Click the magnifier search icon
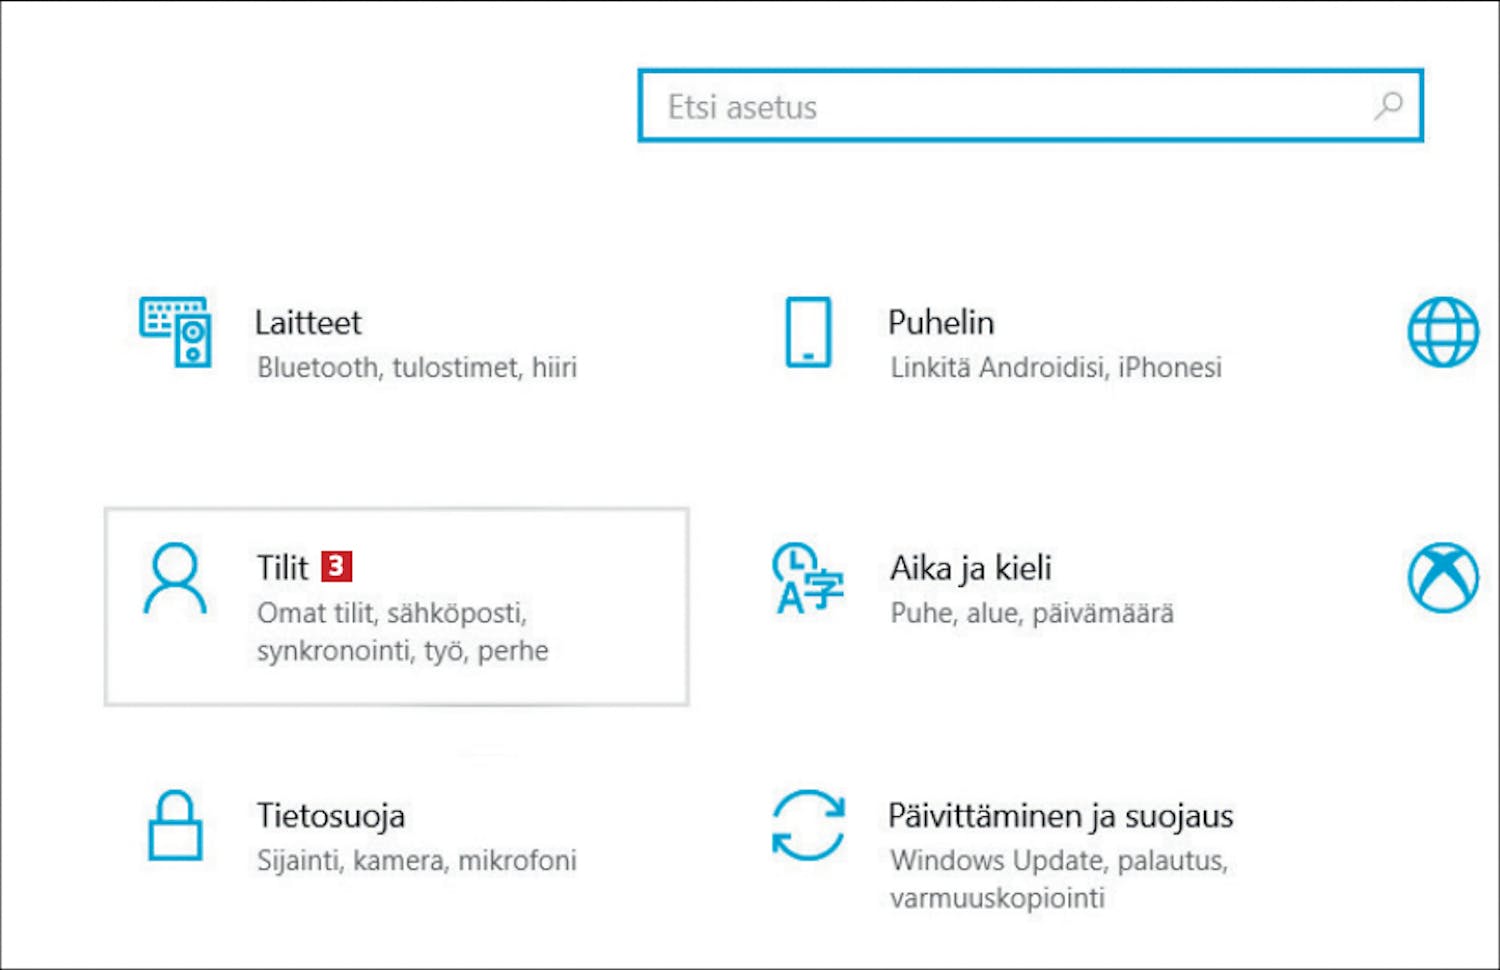This screenshot has height=970, width=1500. point(1388,105)
